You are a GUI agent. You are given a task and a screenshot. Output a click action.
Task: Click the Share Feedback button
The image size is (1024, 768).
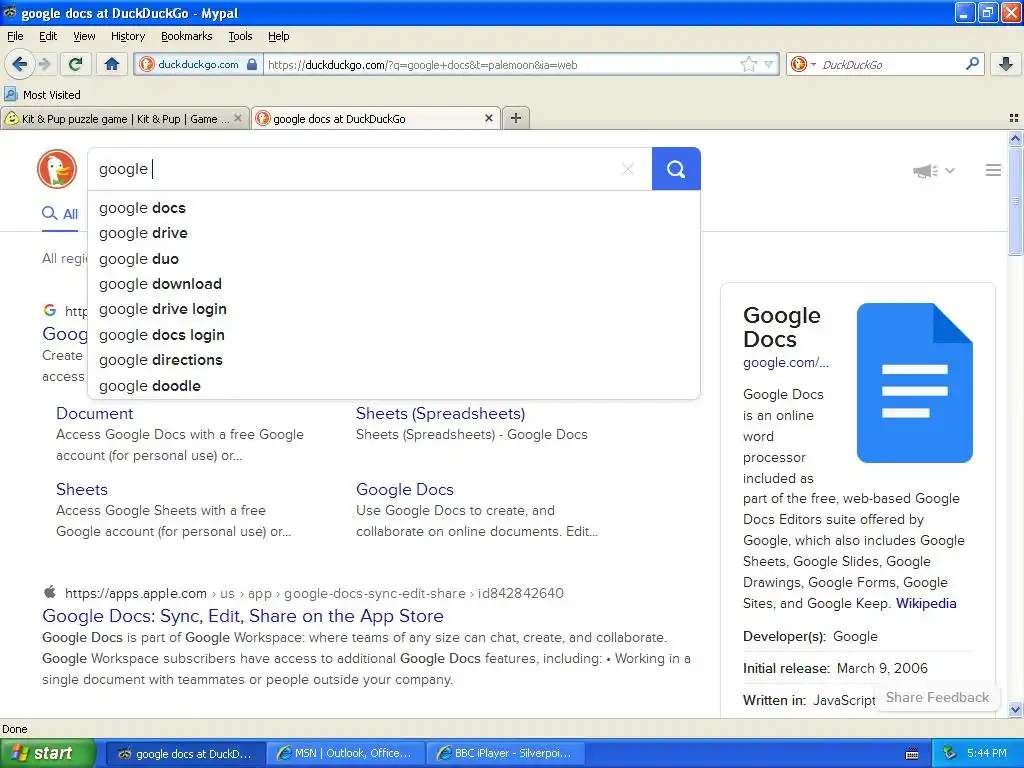click(x=937, y=697)
